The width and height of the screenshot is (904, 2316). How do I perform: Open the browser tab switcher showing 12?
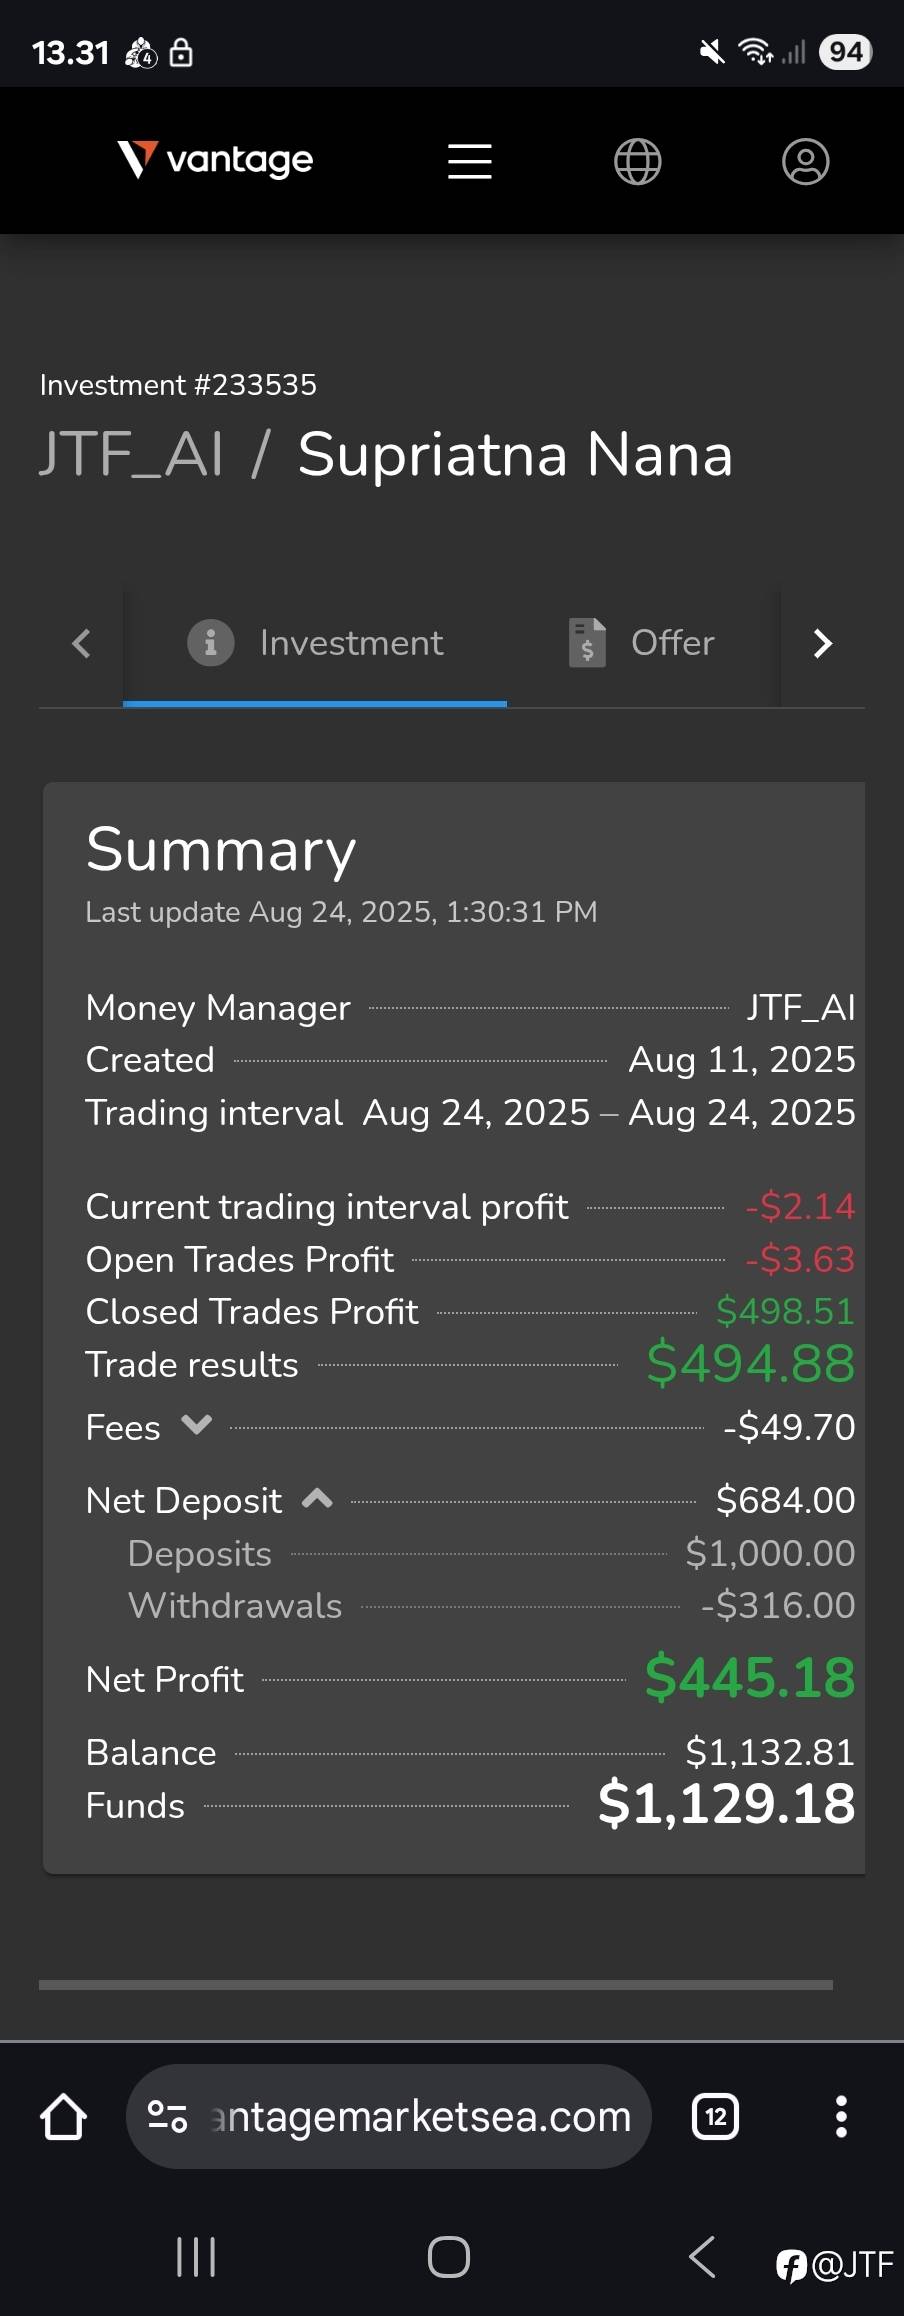[x=716, y=2116]
